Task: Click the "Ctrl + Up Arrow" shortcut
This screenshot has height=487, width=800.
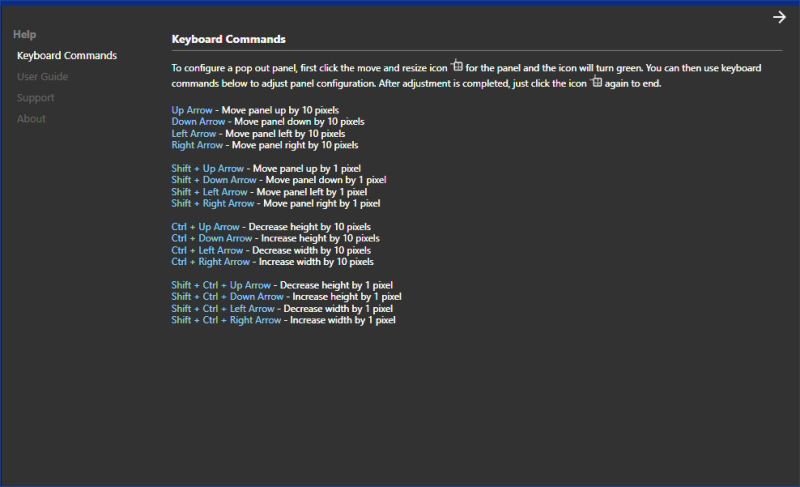Action: [x=205, y=227]
